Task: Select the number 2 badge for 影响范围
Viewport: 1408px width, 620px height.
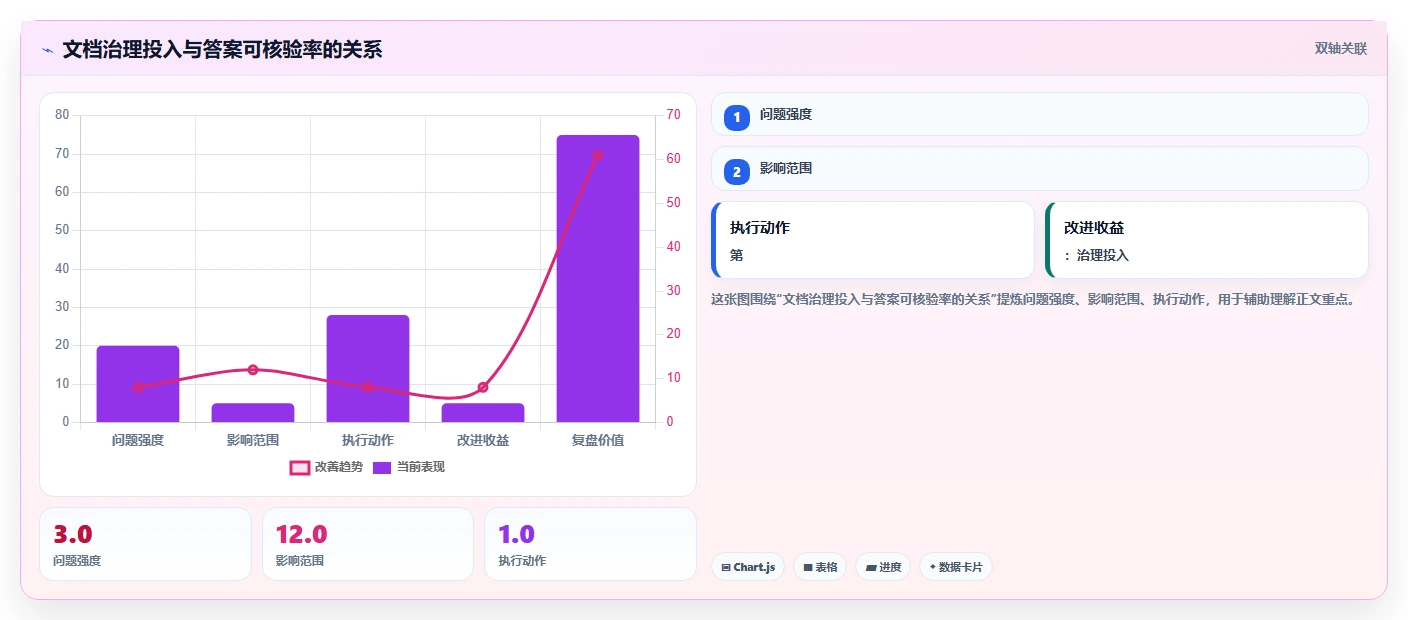Action: 737,172
